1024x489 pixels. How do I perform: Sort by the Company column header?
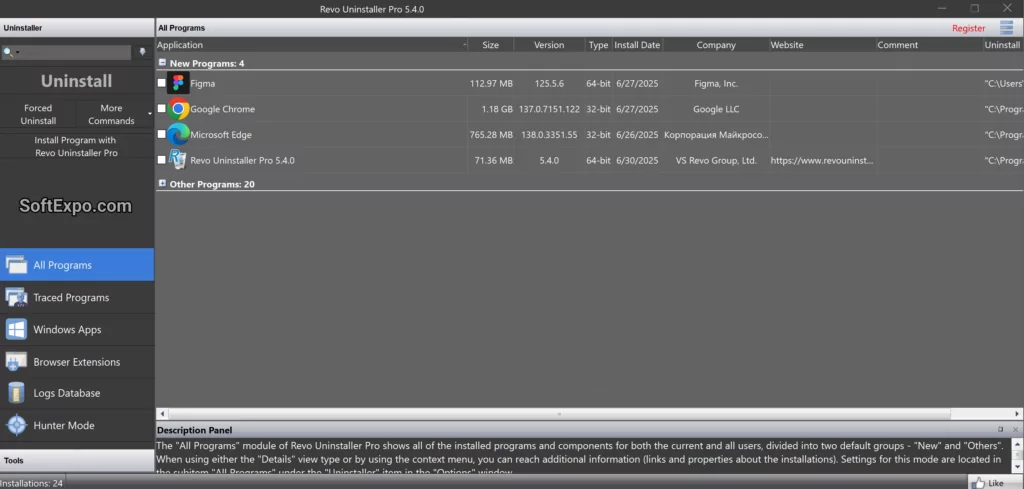pos(716,45)
